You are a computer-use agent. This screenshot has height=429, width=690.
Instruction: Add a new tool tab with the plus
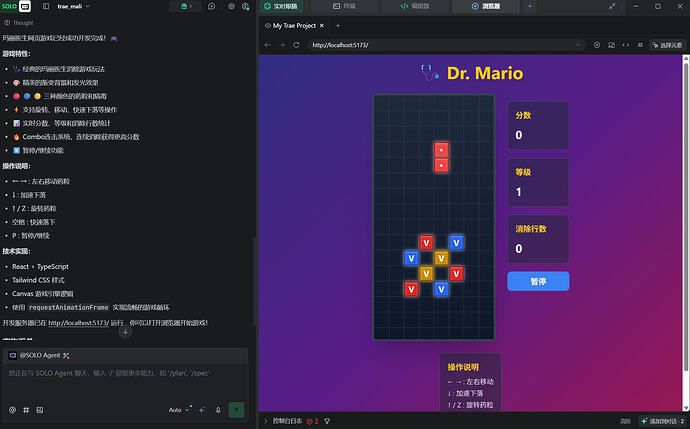530,6
